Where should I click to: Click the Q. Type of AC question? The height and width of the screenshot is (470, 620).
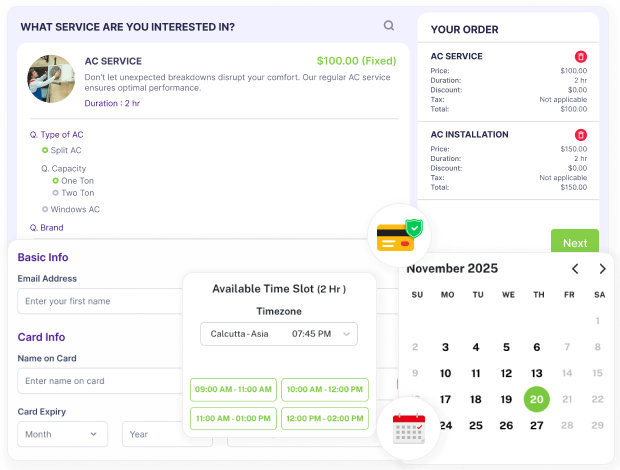(57, 135)
